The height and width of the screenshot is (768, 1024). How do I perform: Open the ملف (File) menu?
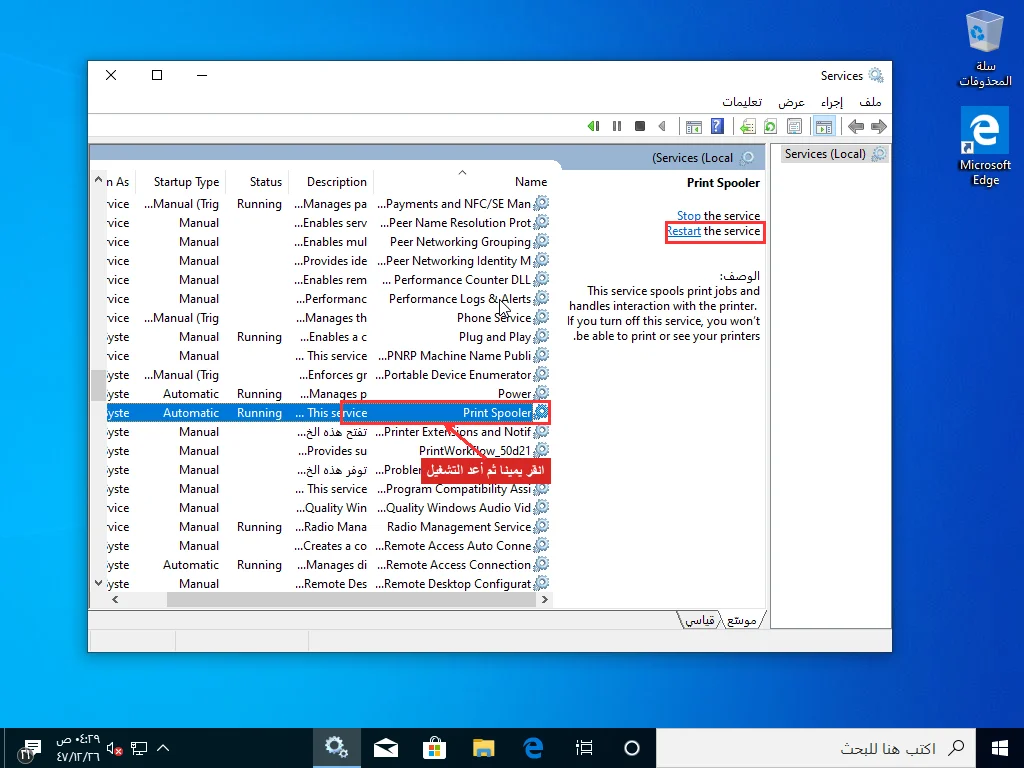[x=870, y=102]
